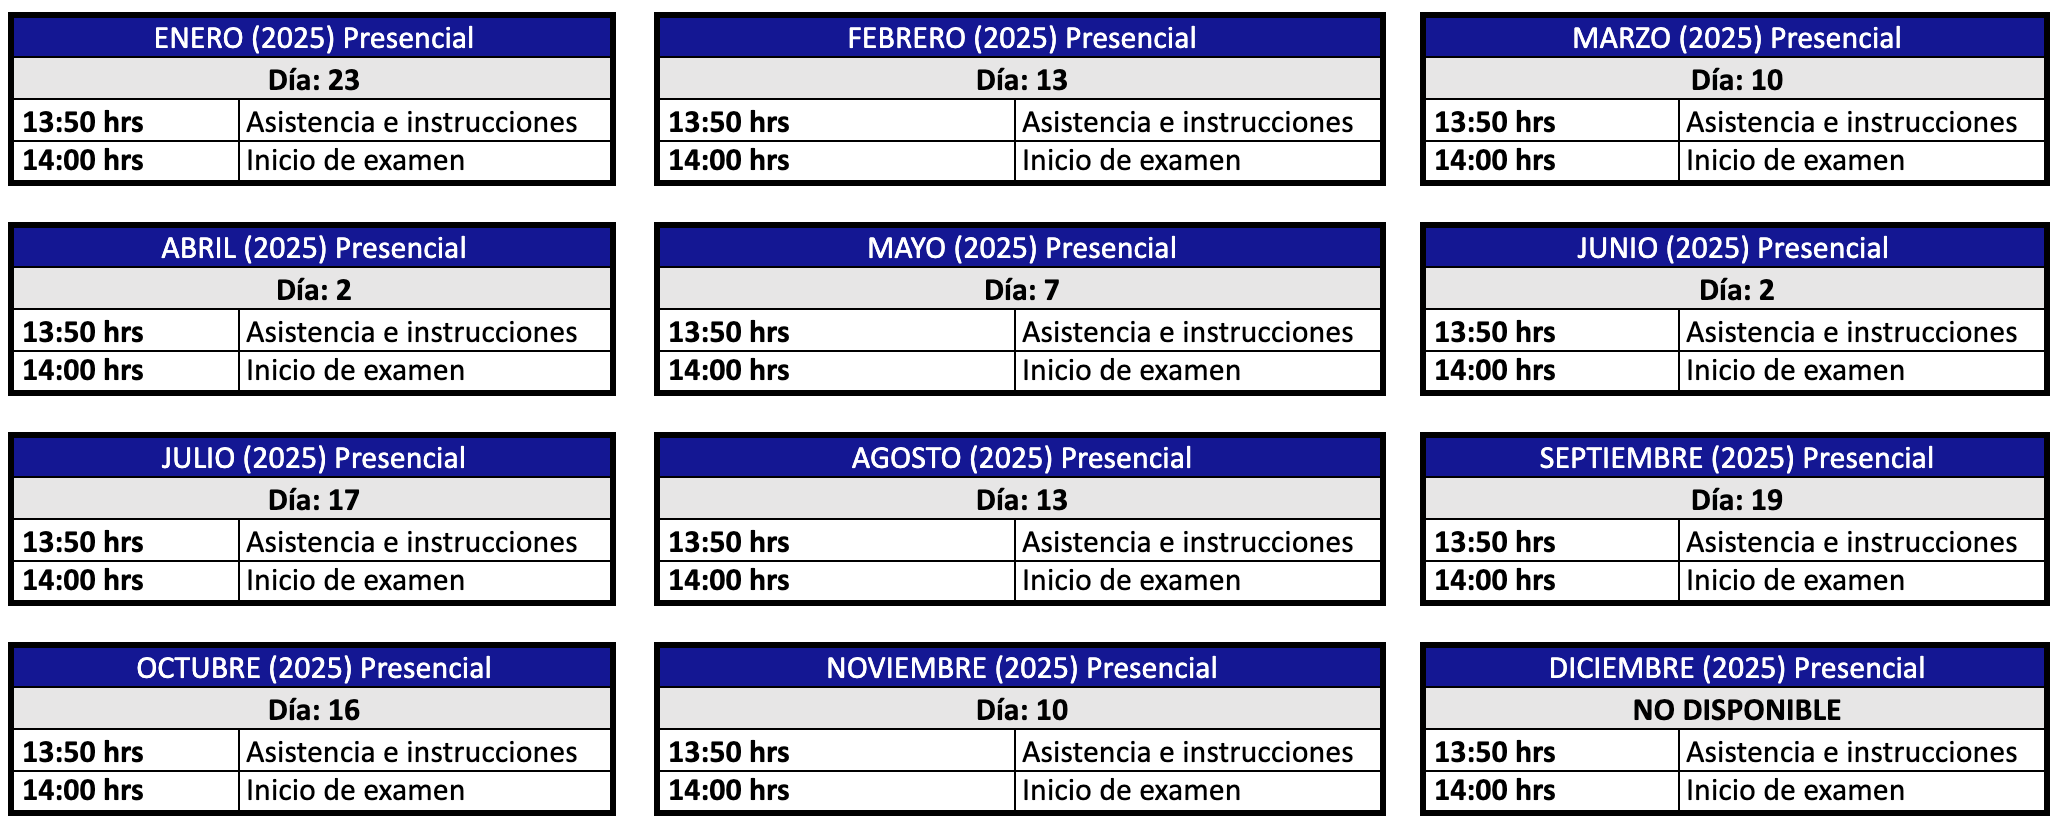Screen dimensions: 2058x828
Task: Select the OCTUBRE (2025) Presencial header
Action: click(x=313, y=668)
